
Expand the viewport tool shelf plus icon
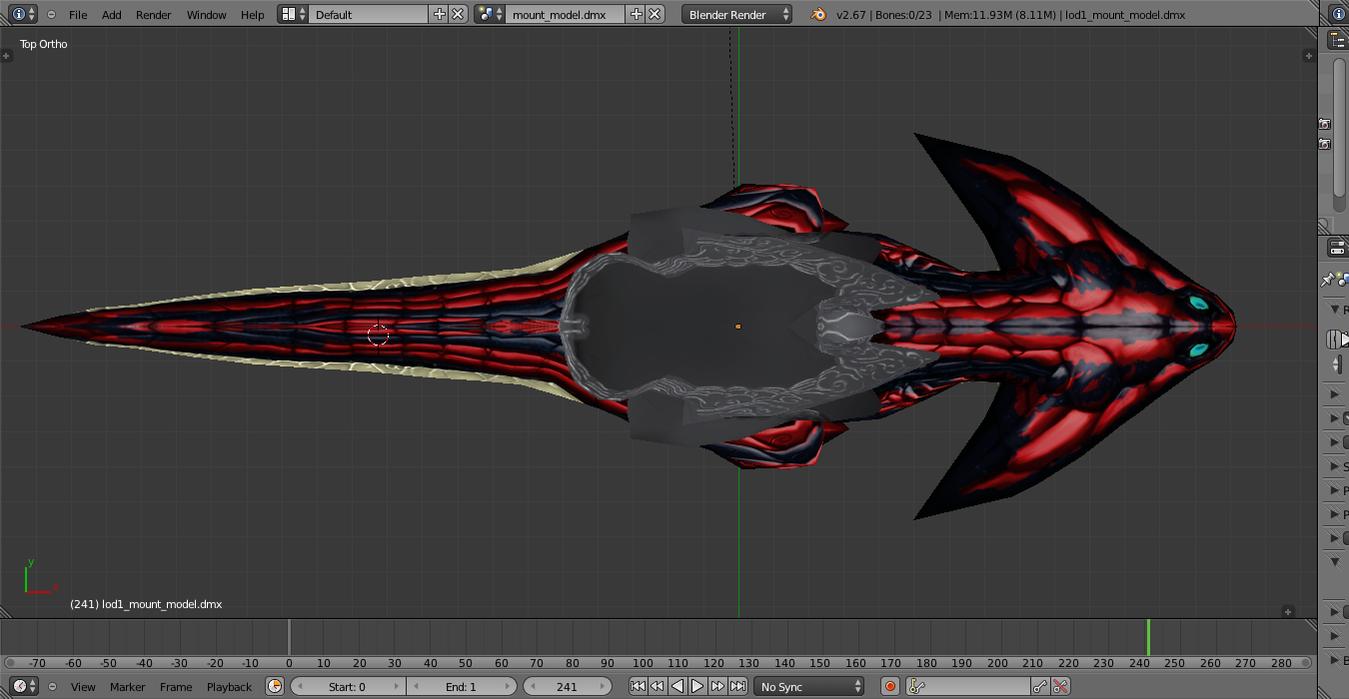coord(7,56)
